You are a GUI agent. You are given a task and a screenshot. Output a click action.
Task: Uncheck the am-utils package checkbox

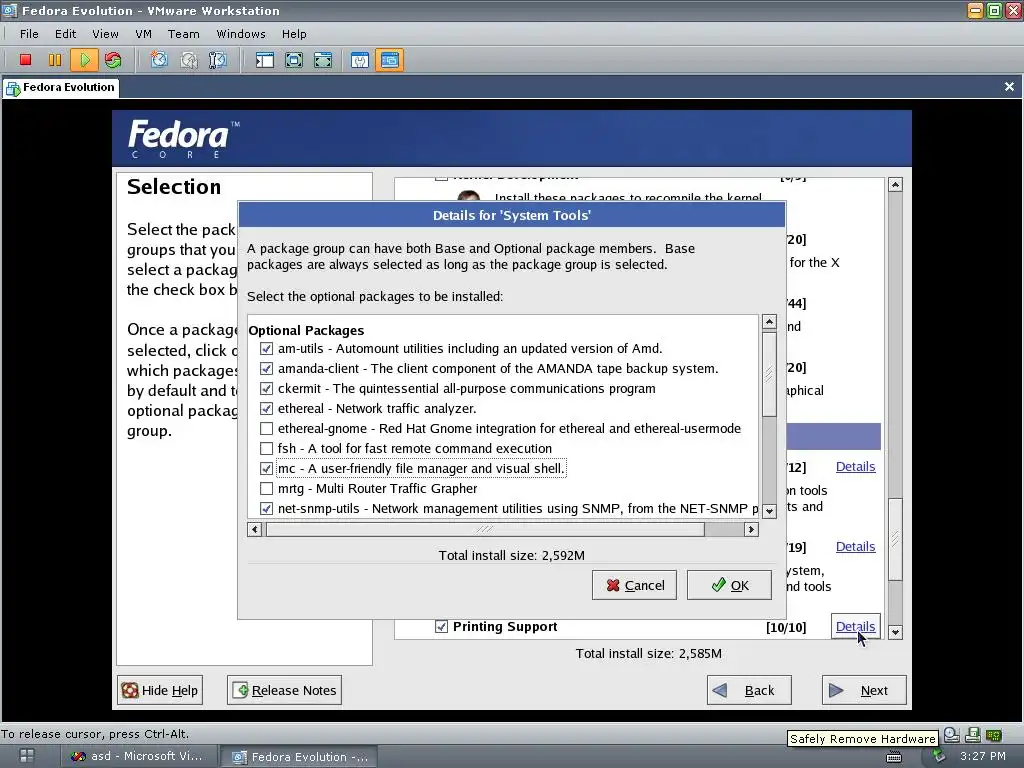(266, 348)
